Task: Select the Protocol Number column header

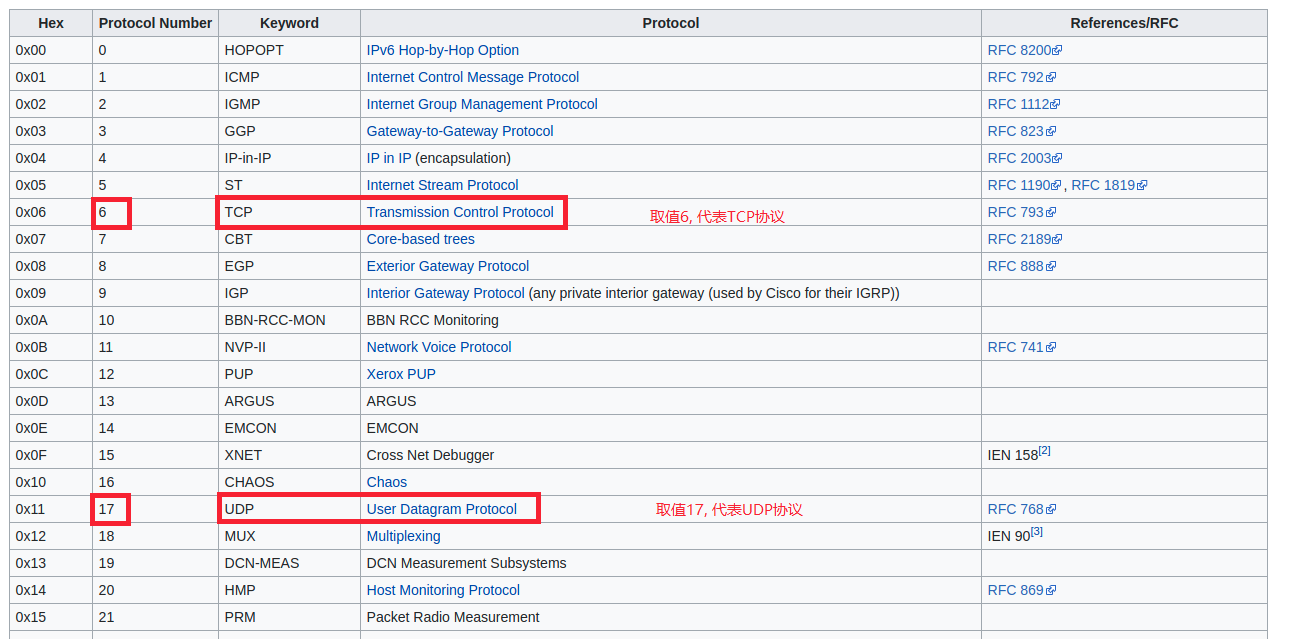Action: [x=155, y=23]
